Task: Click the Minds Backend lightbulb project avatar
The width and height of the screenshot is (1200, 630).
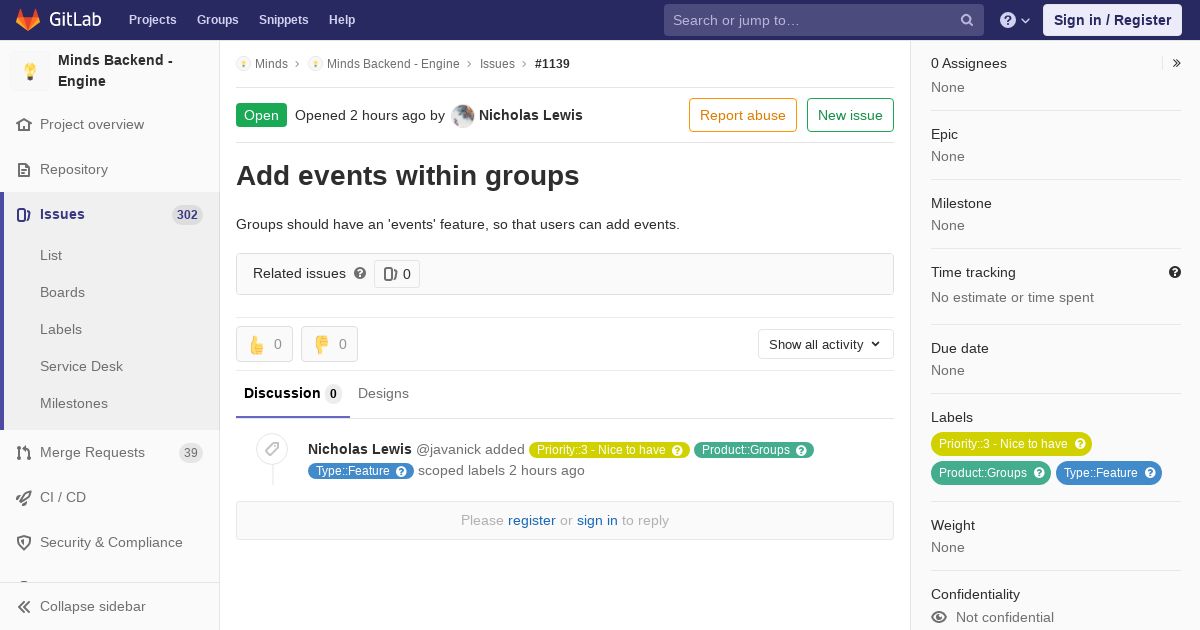Action: (x=30, y=71)
